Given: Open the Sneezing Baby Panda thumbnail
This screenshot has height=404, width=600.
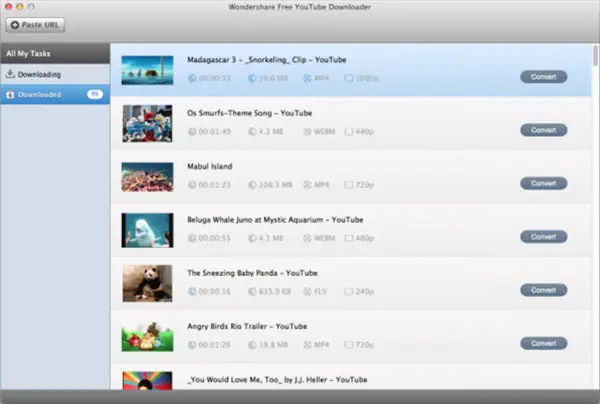Looking at the screenshot, I should (147, 283).
